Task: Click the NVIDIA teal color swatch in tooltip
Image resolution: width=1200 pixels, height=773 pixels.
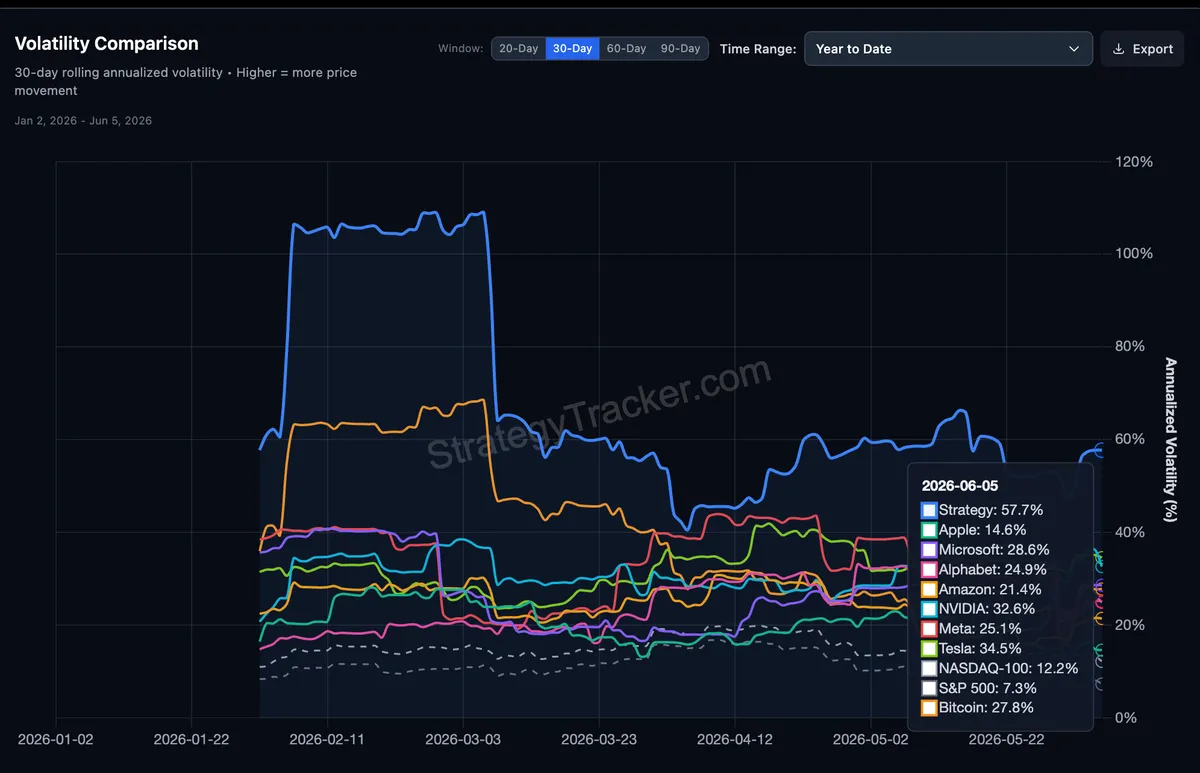Action: 929,609
